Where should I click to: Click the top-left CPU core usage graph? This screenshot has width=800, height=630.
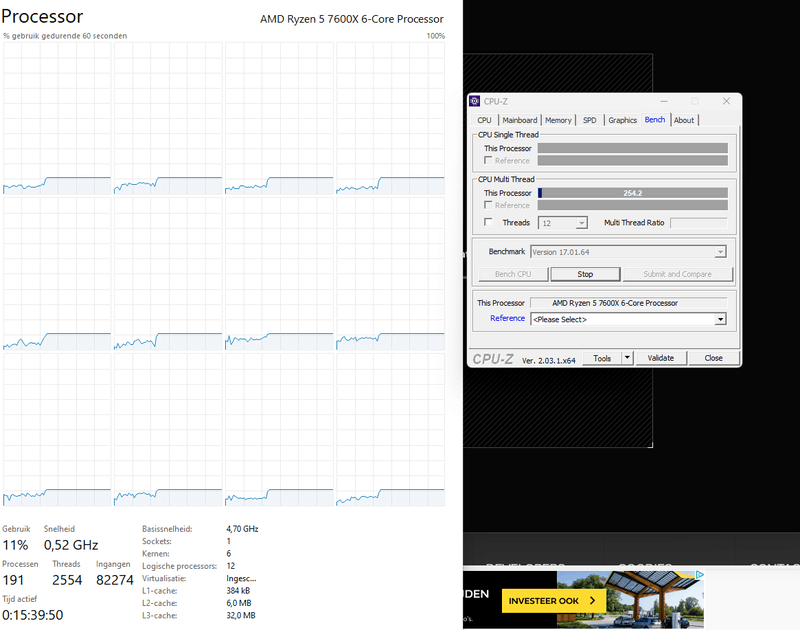tap(57, 118)
